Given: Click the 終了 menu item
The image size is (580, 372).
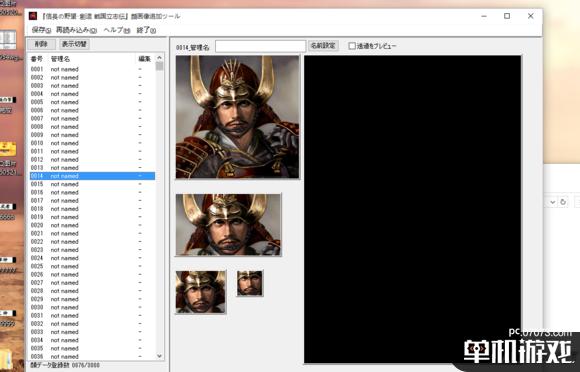Looking at the screenshot, I should click(x=146, y=30).
